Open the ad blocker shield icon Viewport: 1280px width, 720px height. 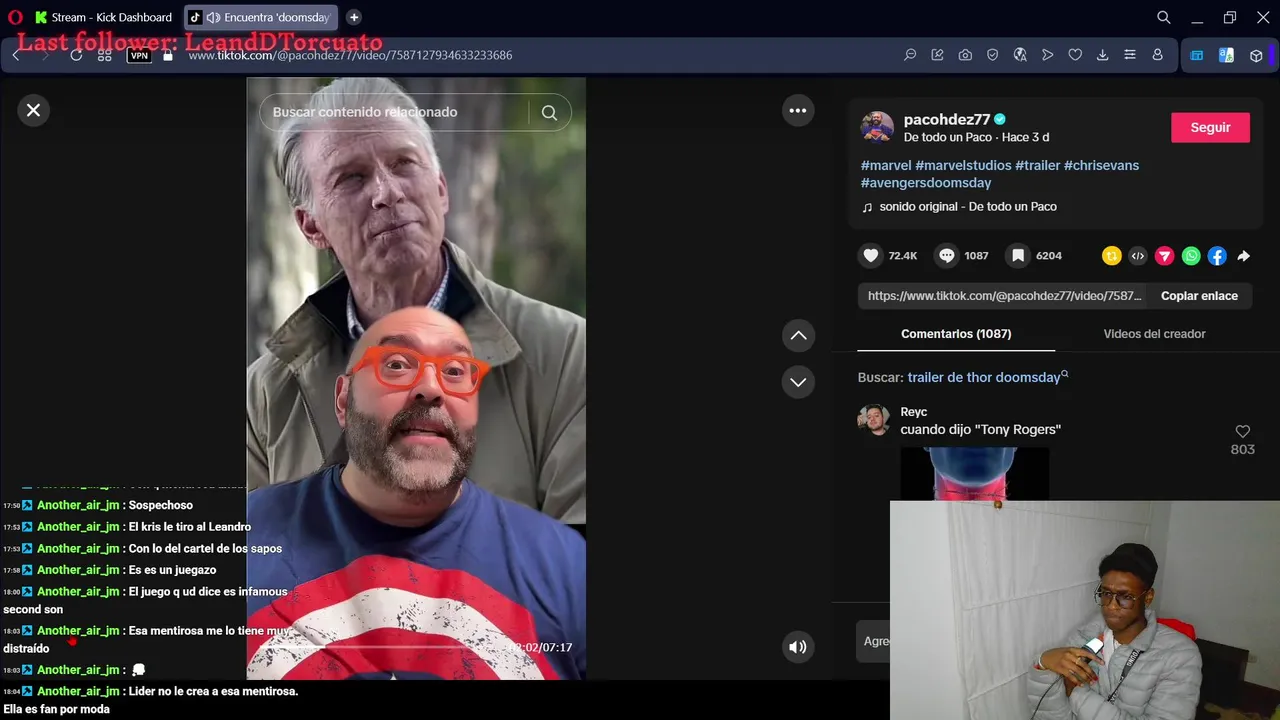992,55
